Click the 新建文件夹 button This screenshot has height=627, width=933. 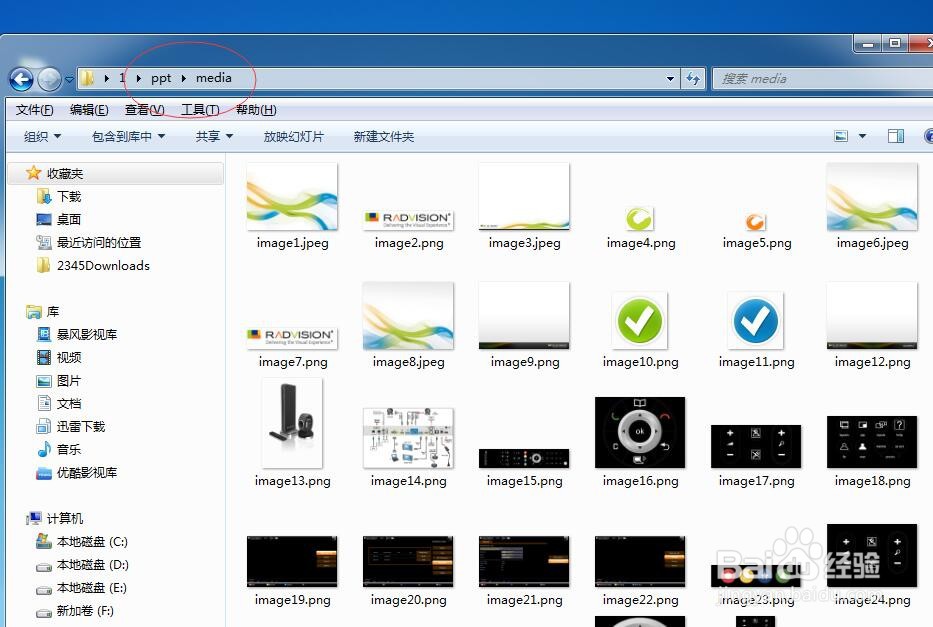click(x=383, y=136)
